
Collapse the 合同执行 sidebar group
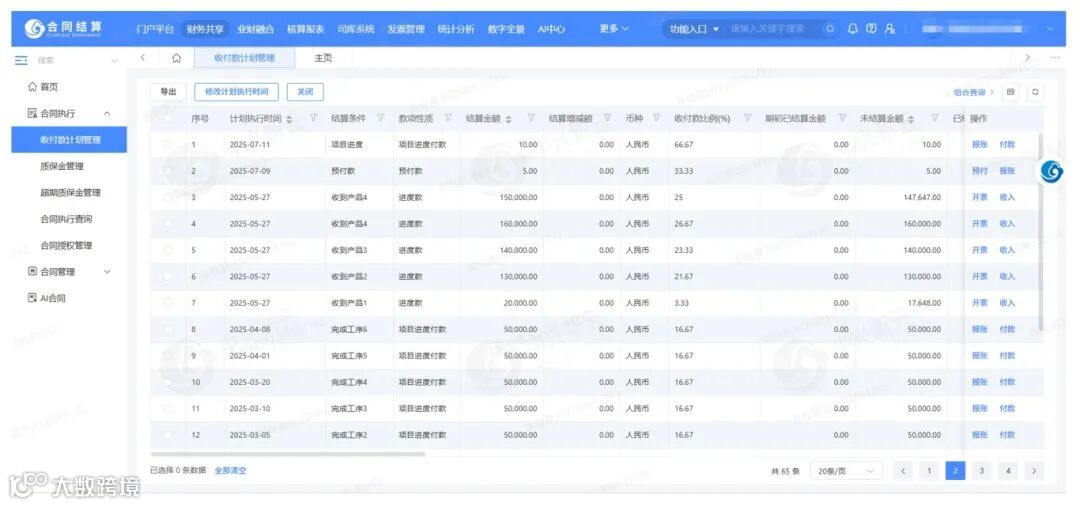coord(107,114)
